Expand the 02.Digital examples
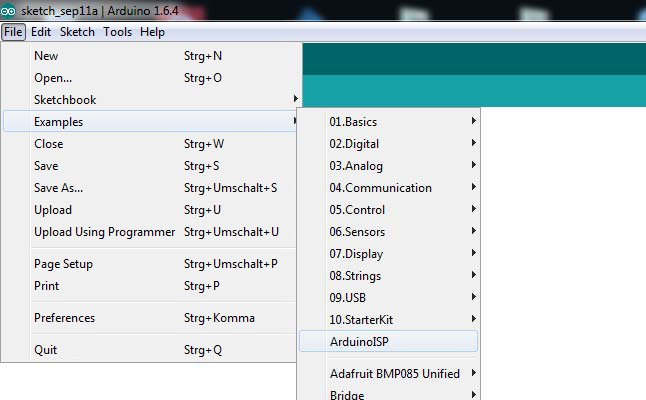This screenshot has width=646, height=400. 389,144
